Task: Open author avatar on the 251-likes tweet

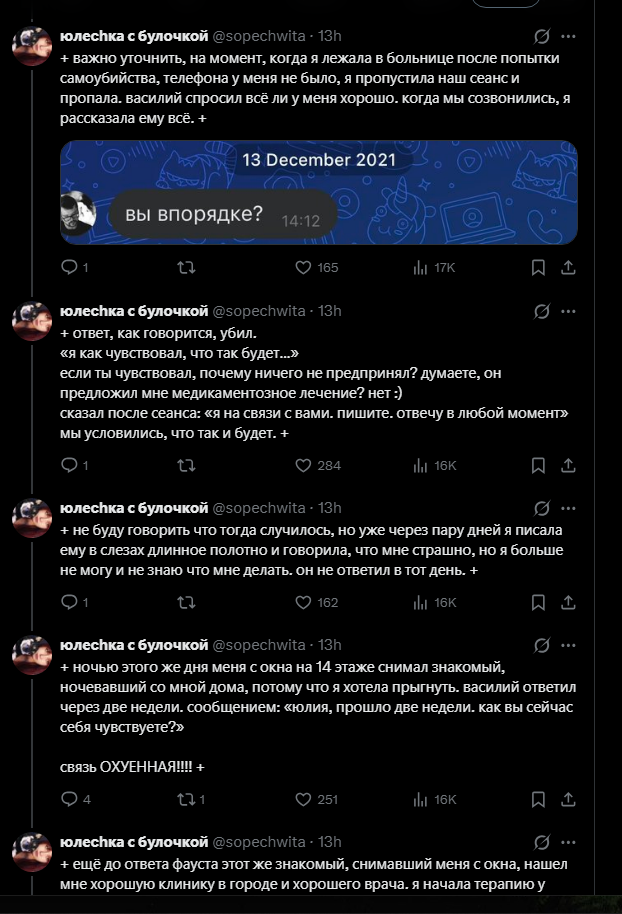Action: pos(33,655)
